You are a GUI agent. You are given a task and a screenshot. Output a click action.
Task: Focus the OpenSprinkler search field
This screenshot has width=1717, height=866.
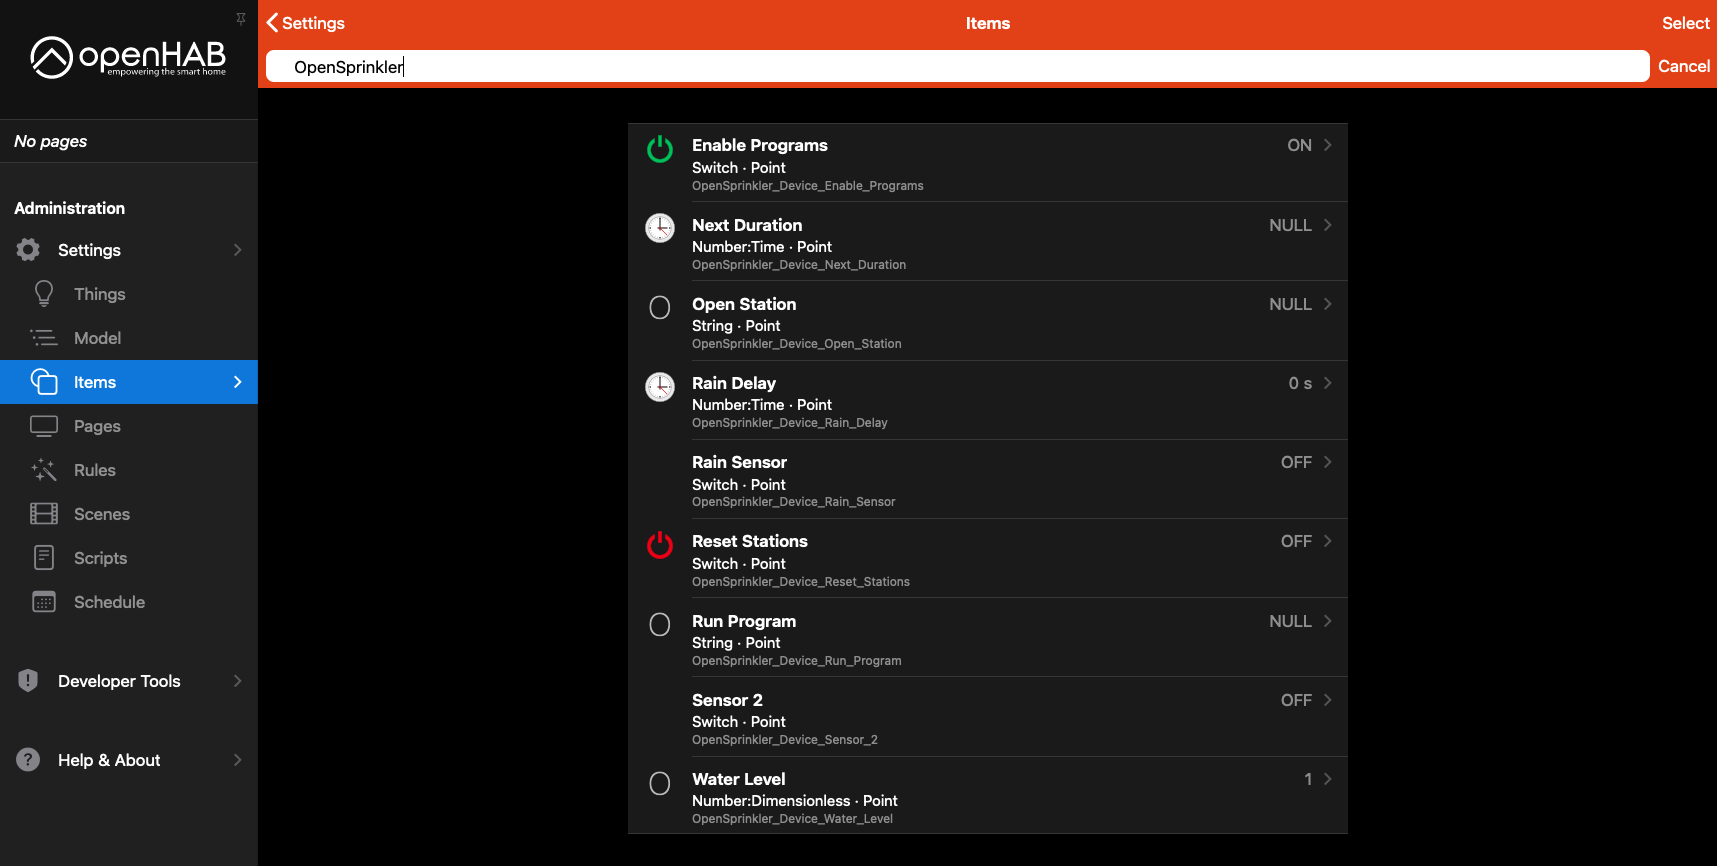tap(957, 67)
